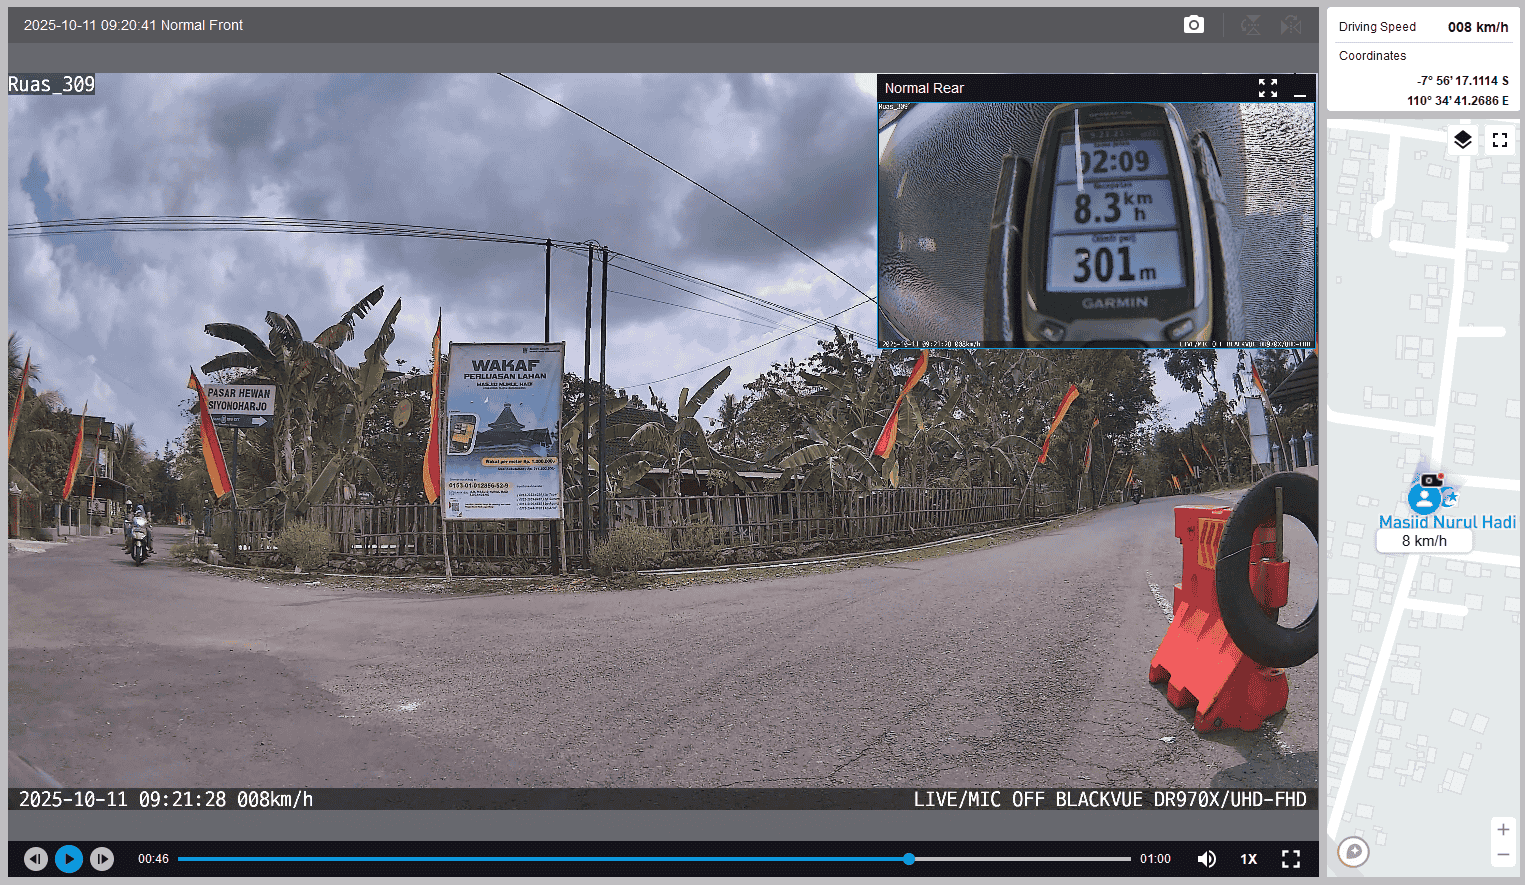1525x885 pixels.
Task: Zoom out on the map
Action: click(1502, 854)
